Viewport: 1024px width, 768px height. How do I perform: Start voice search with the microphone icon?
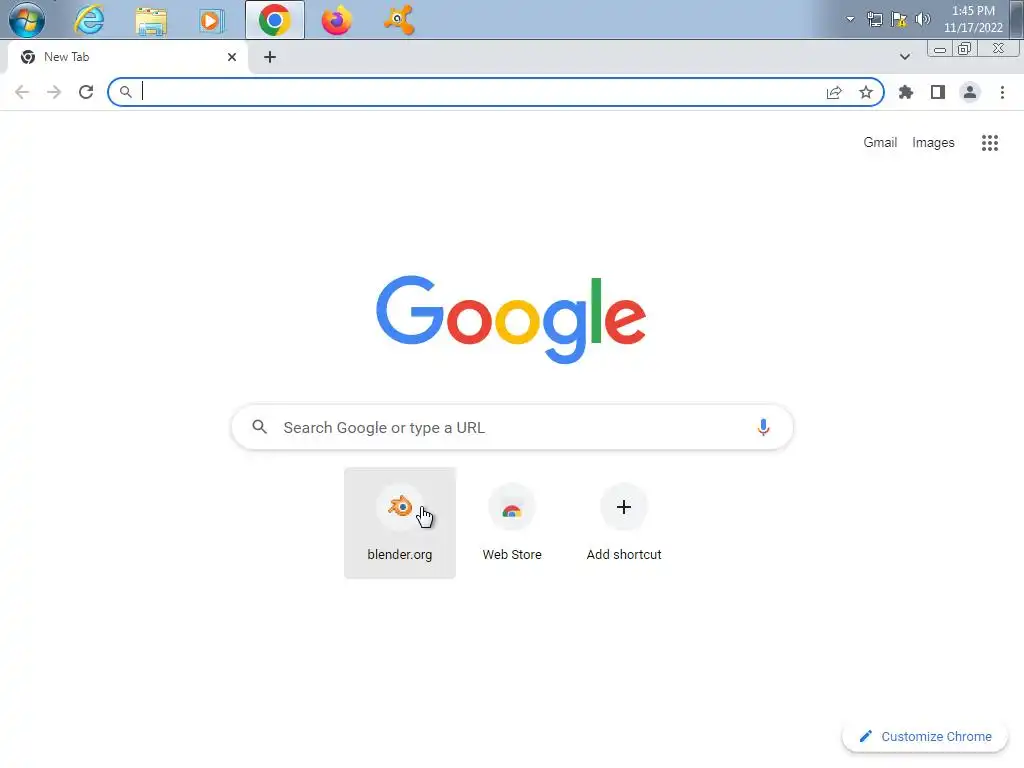(763, 427)
